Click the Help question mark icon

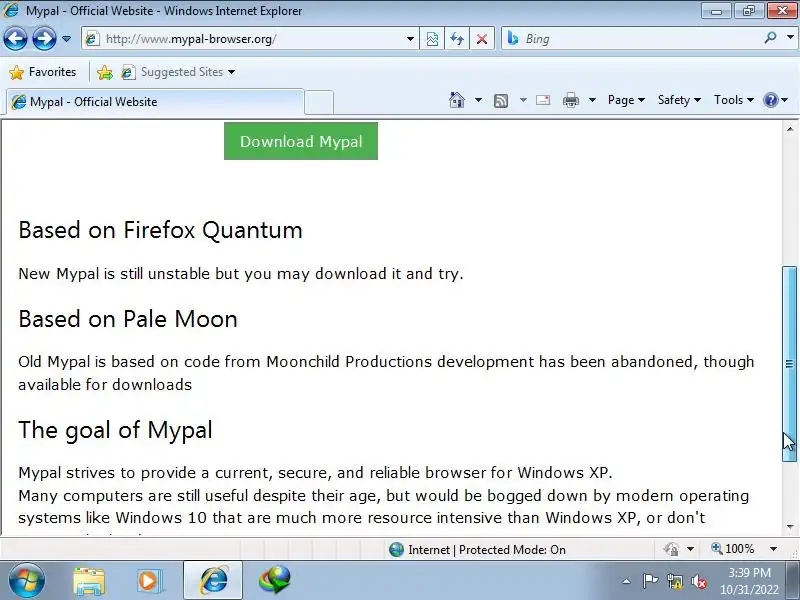point(770,100)
